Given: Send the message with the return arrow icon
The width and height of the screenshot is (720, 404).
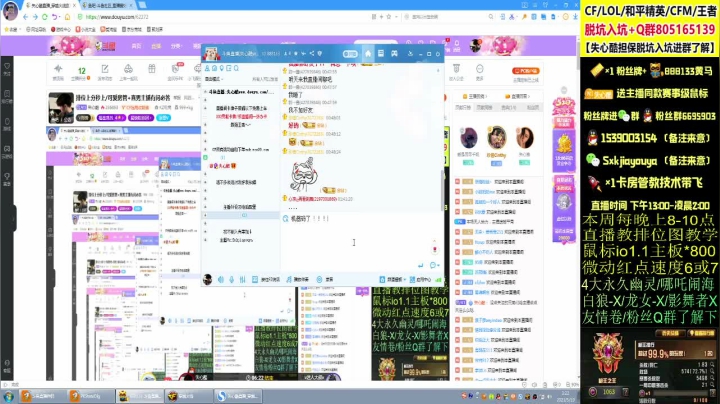Looking at the screenshot, I should [x=421, y=265].
